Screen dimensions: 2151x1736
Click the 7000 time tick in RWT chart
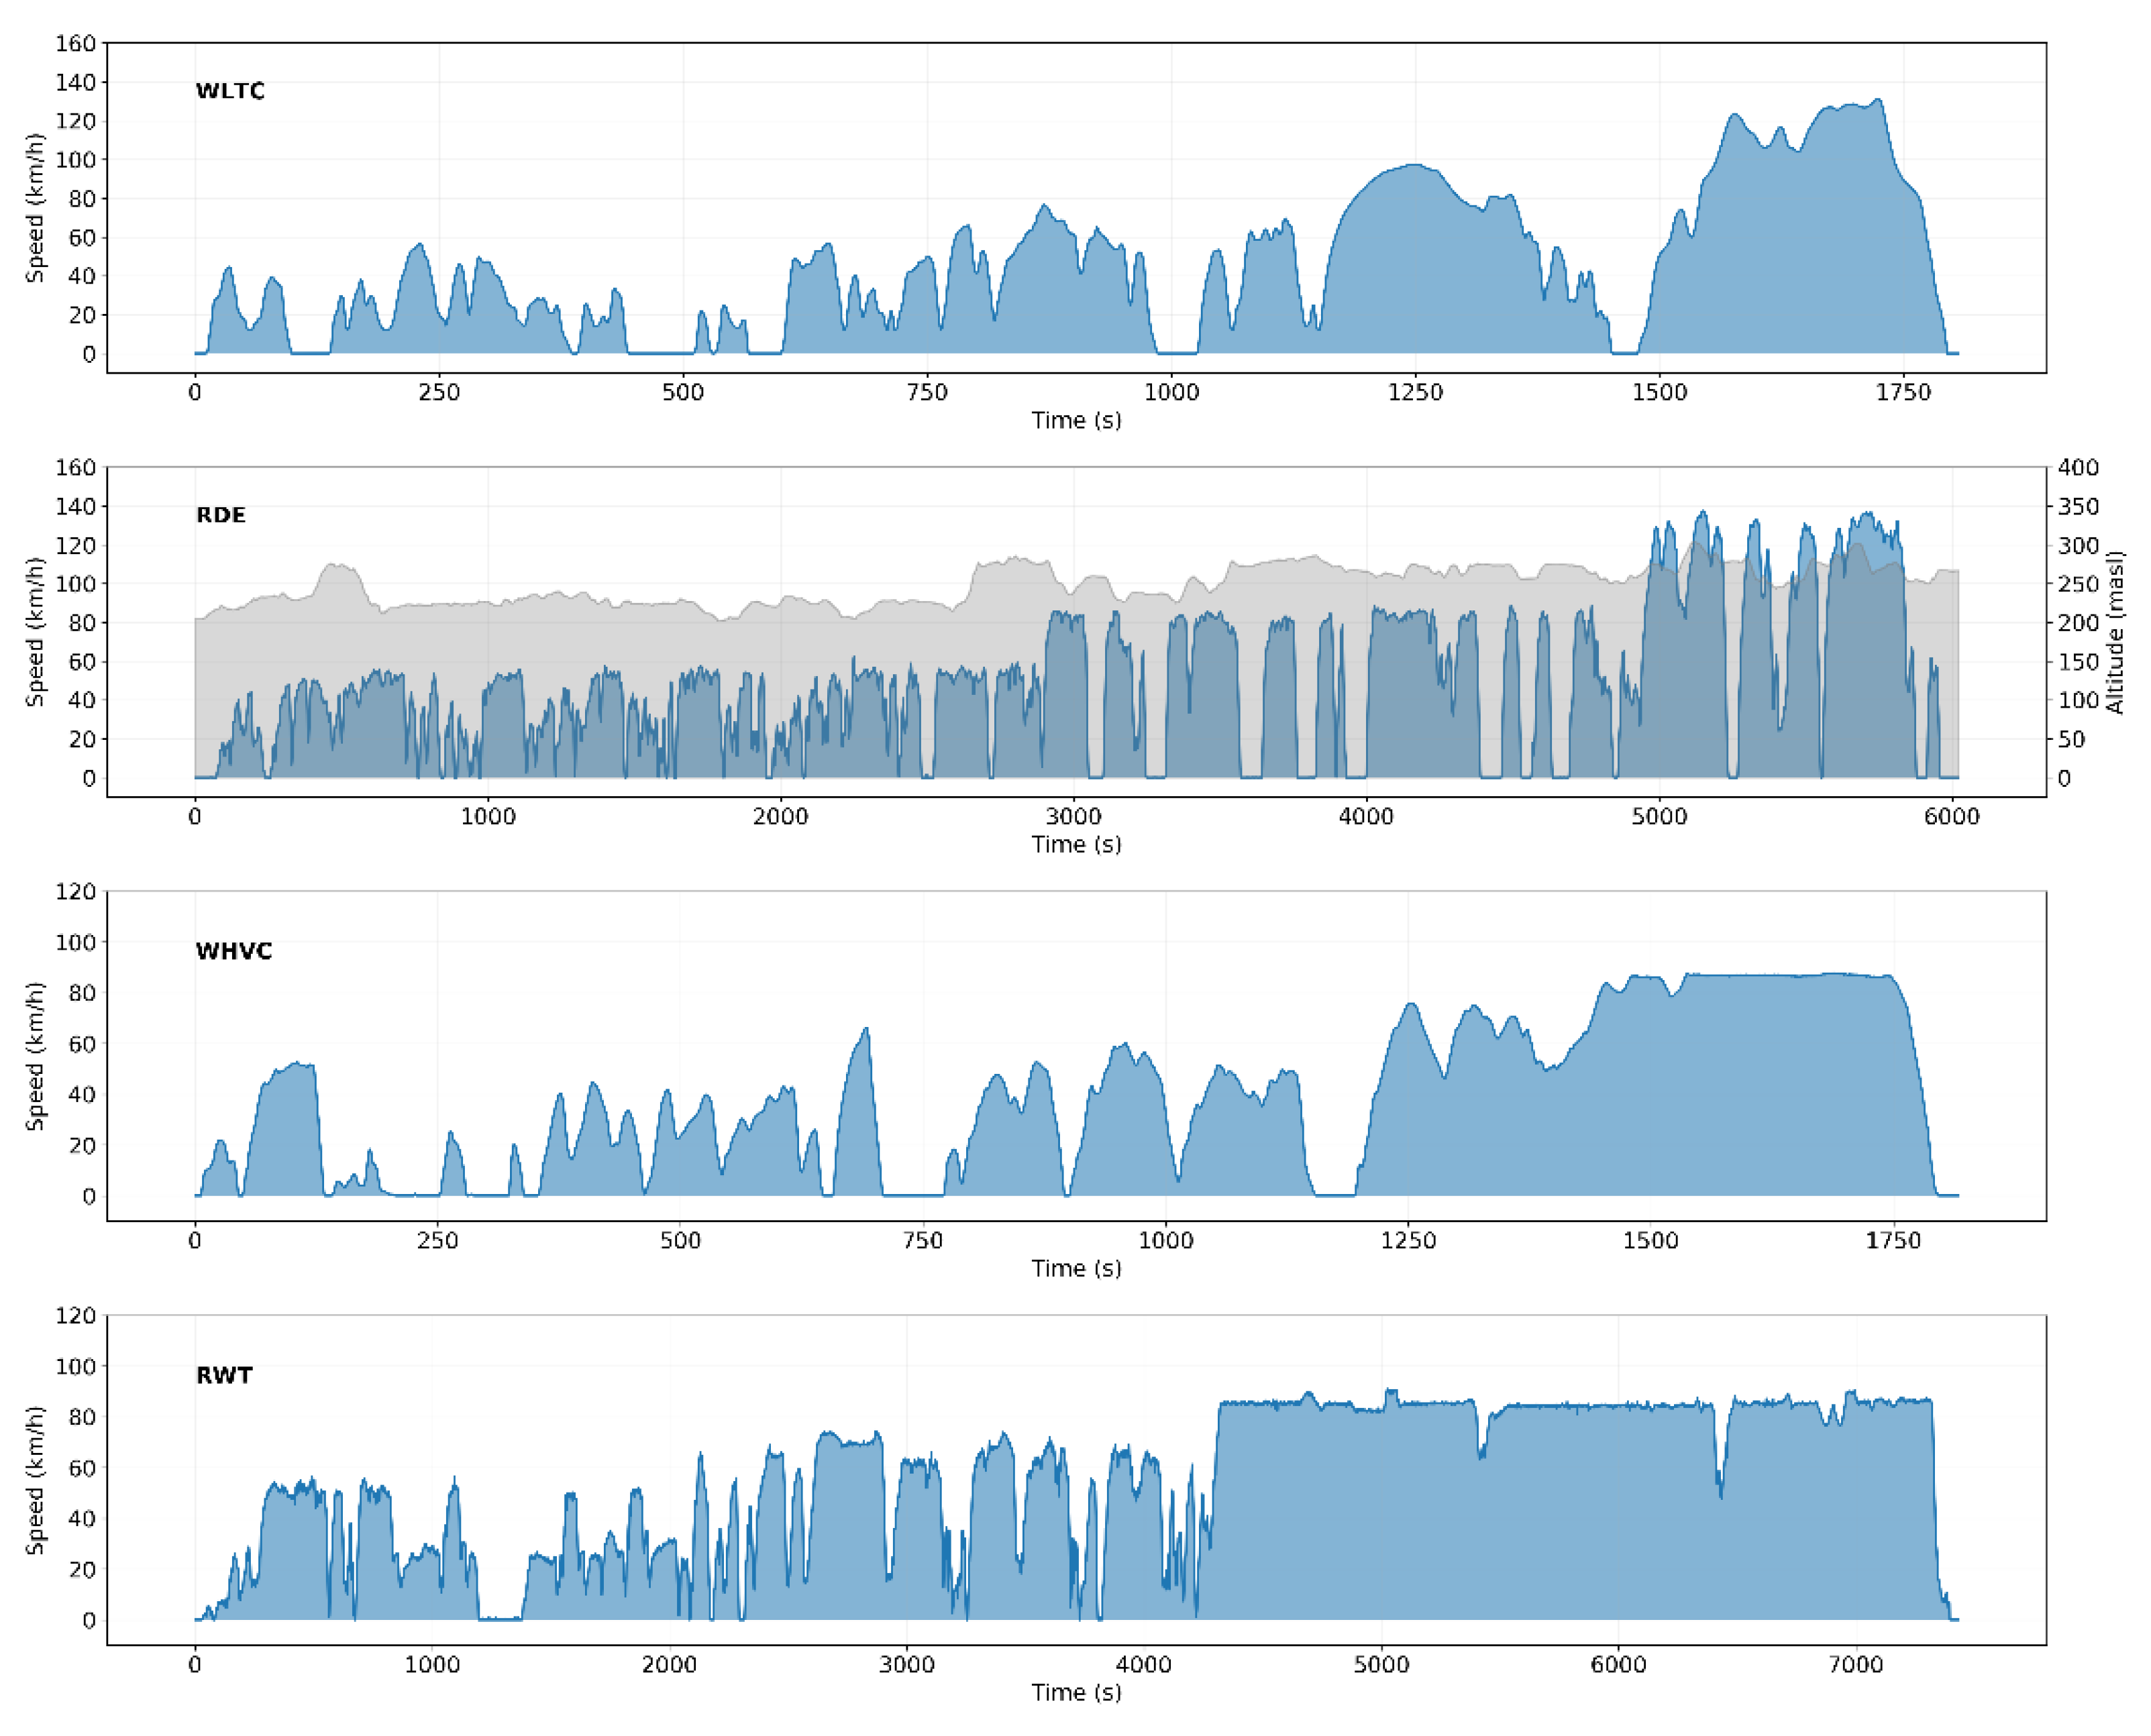tap(1856, 1665)
